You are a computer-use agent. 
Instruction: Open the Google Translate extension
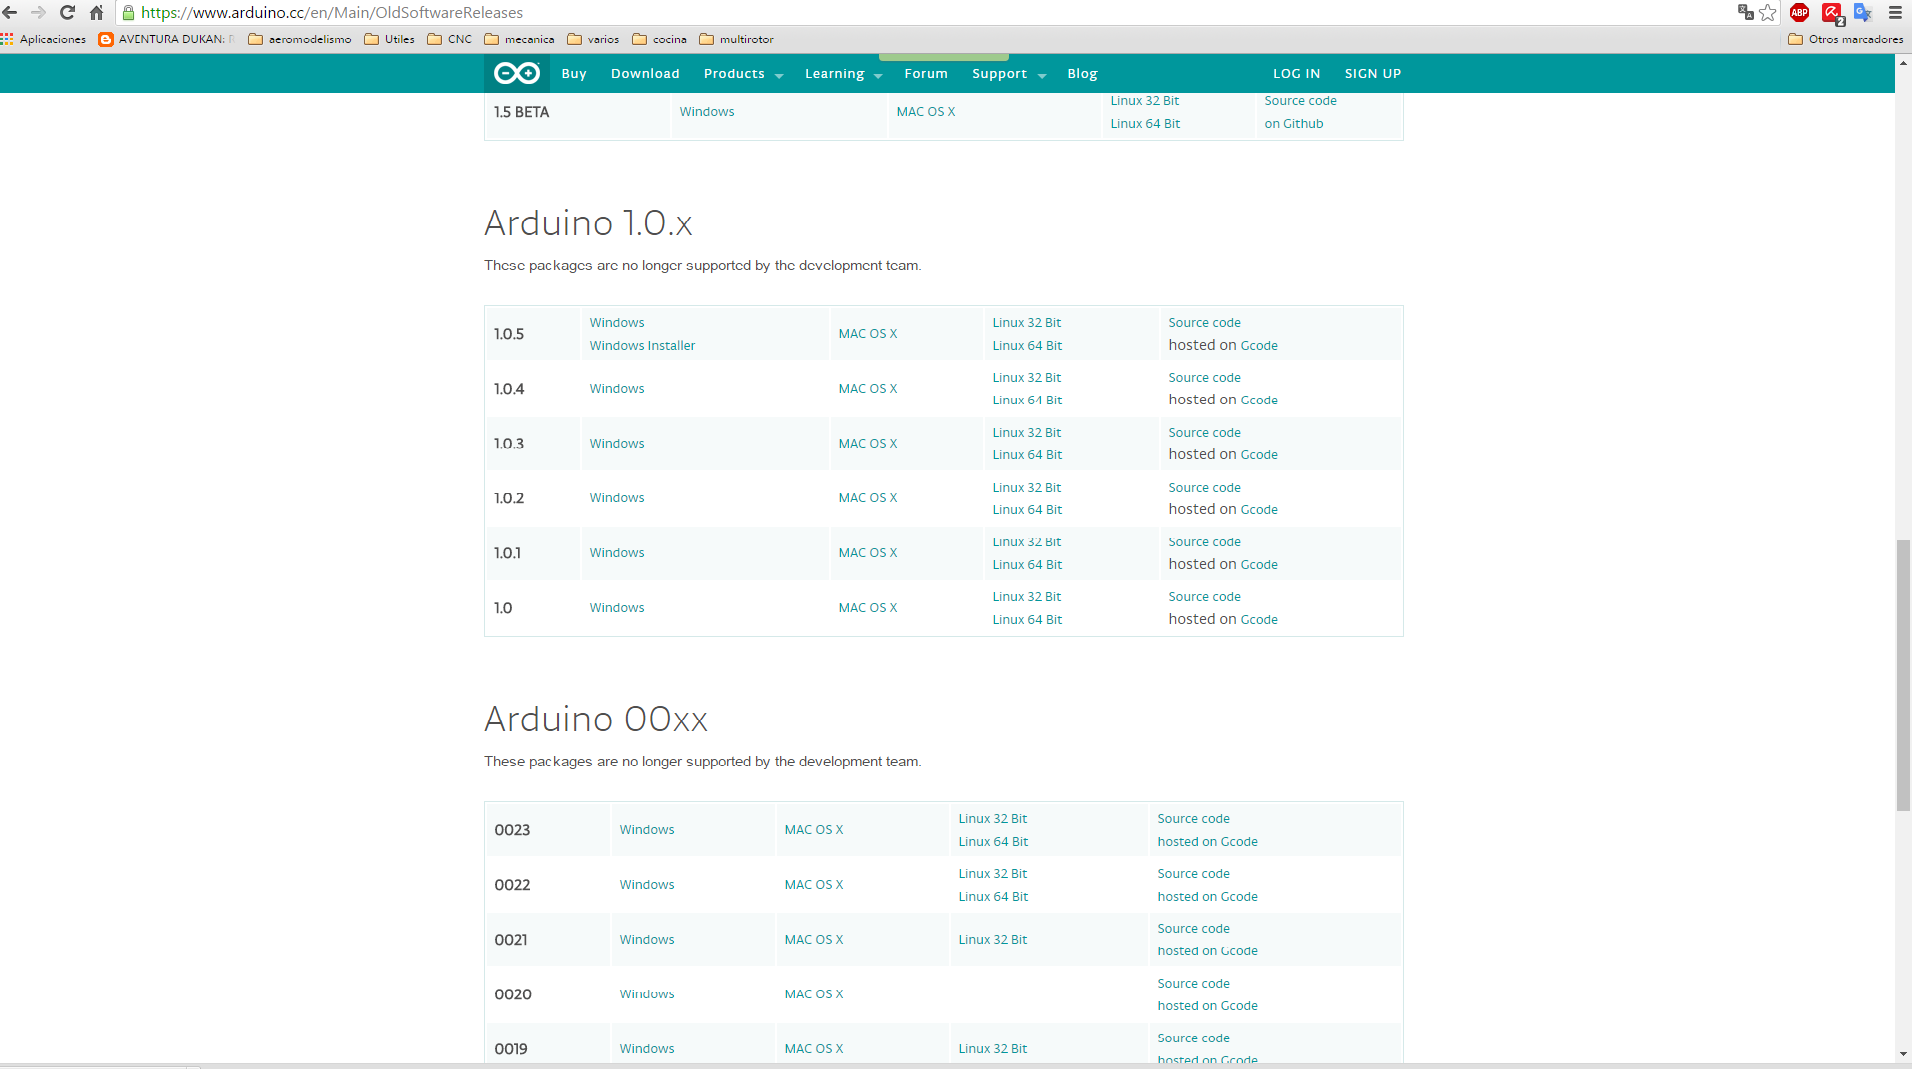(x=1863, y=13)
